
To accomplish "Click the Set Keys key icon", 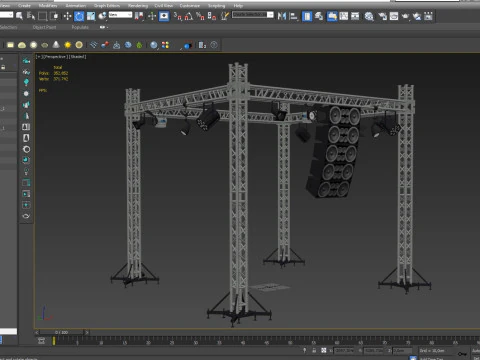I will tap(462, 354).
